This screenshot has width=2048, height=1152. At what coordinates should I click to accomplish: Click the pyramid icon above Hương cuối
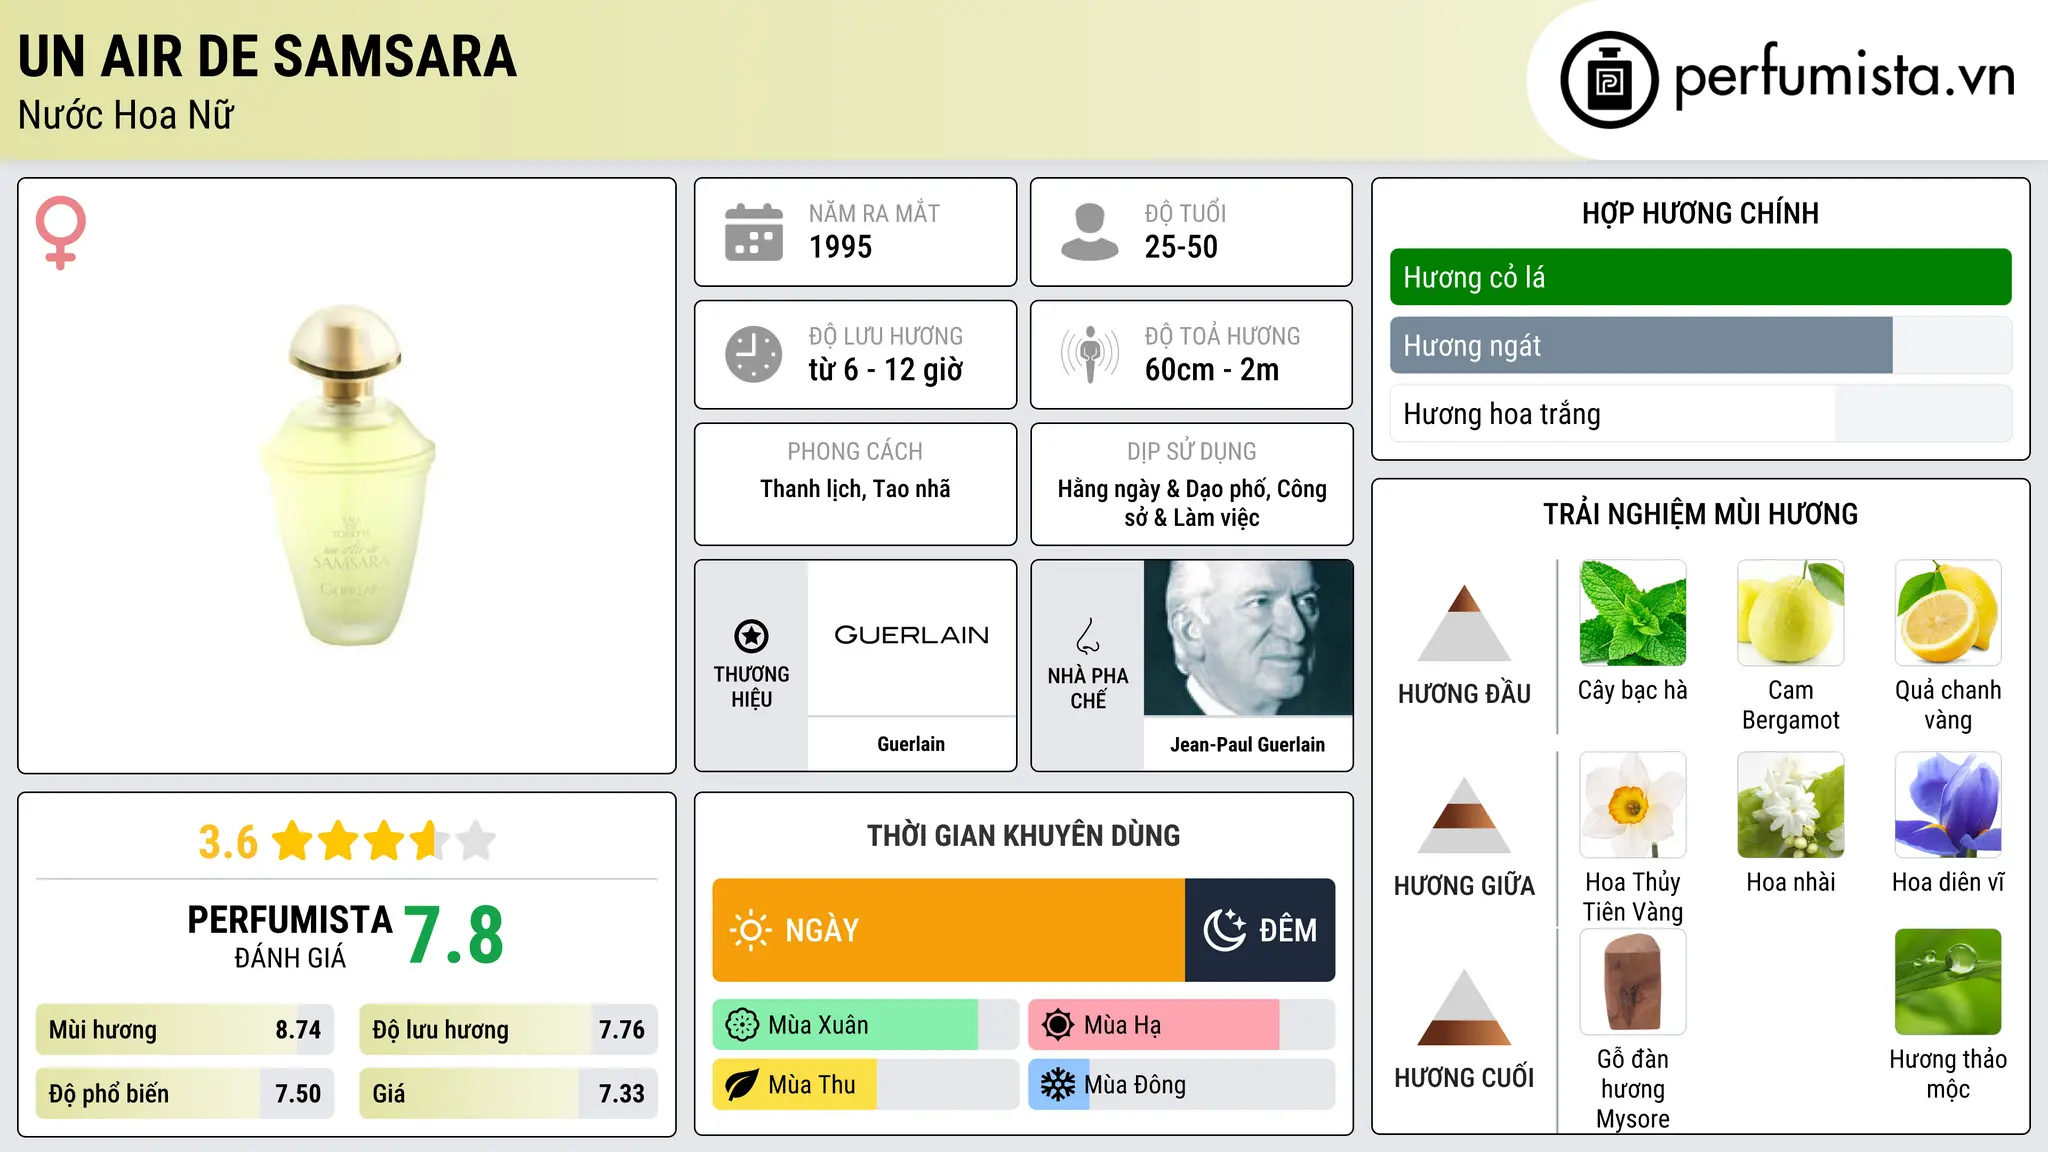click(1464, 1007)
